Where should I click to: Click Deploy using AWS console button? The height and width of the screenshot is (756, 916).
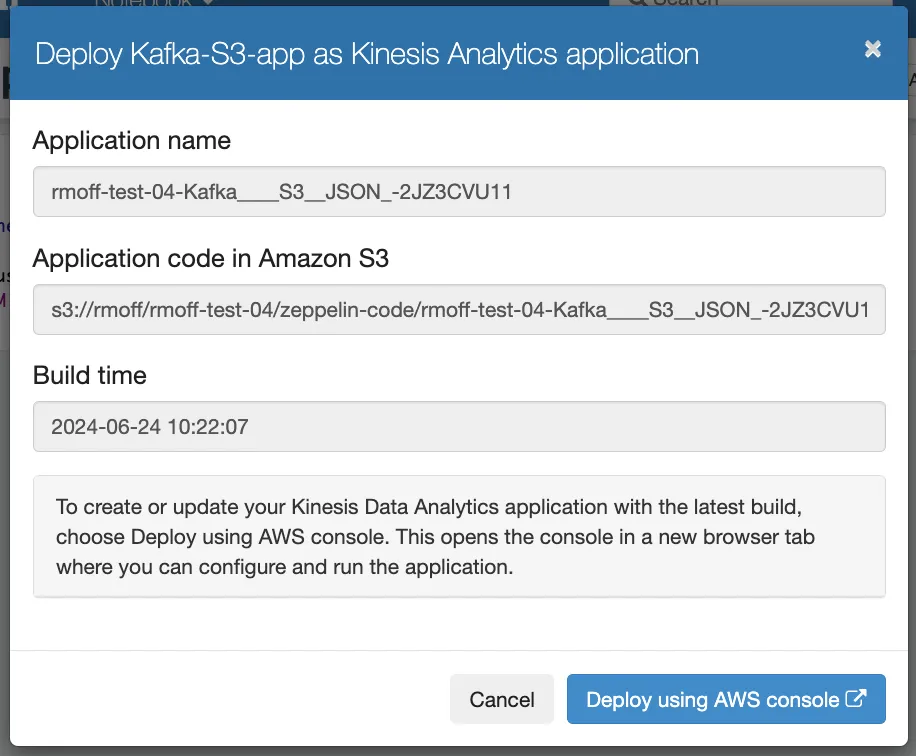(x=726, y=699)
